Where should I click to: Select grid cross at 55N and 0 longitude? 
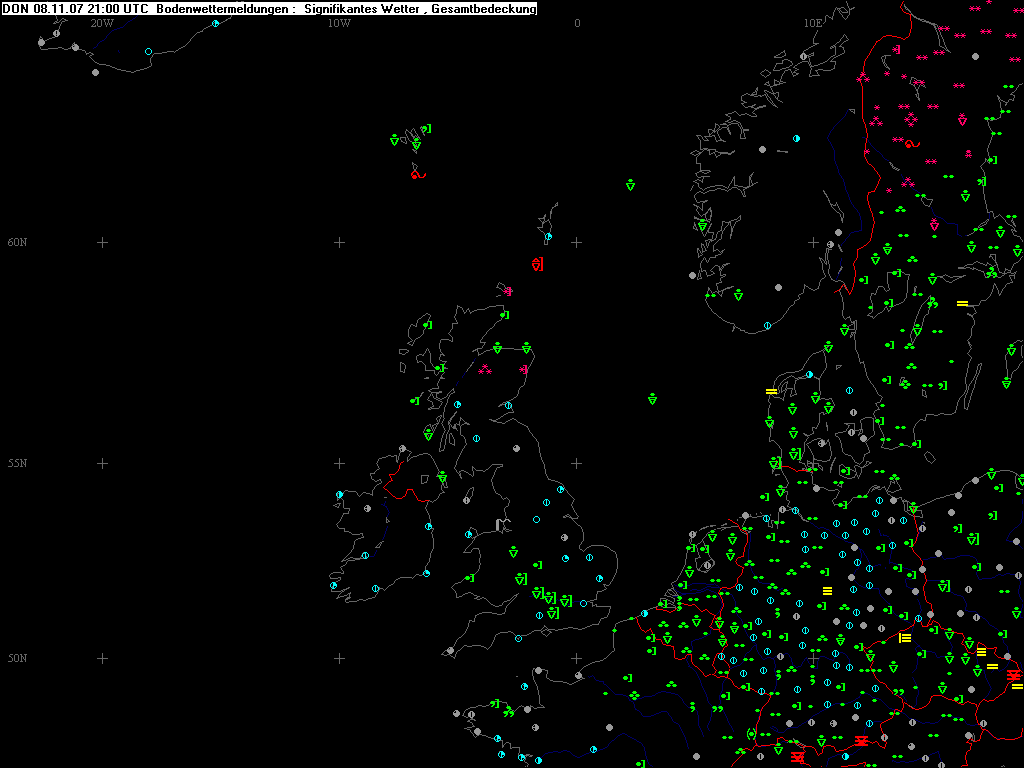click(577, 463)
